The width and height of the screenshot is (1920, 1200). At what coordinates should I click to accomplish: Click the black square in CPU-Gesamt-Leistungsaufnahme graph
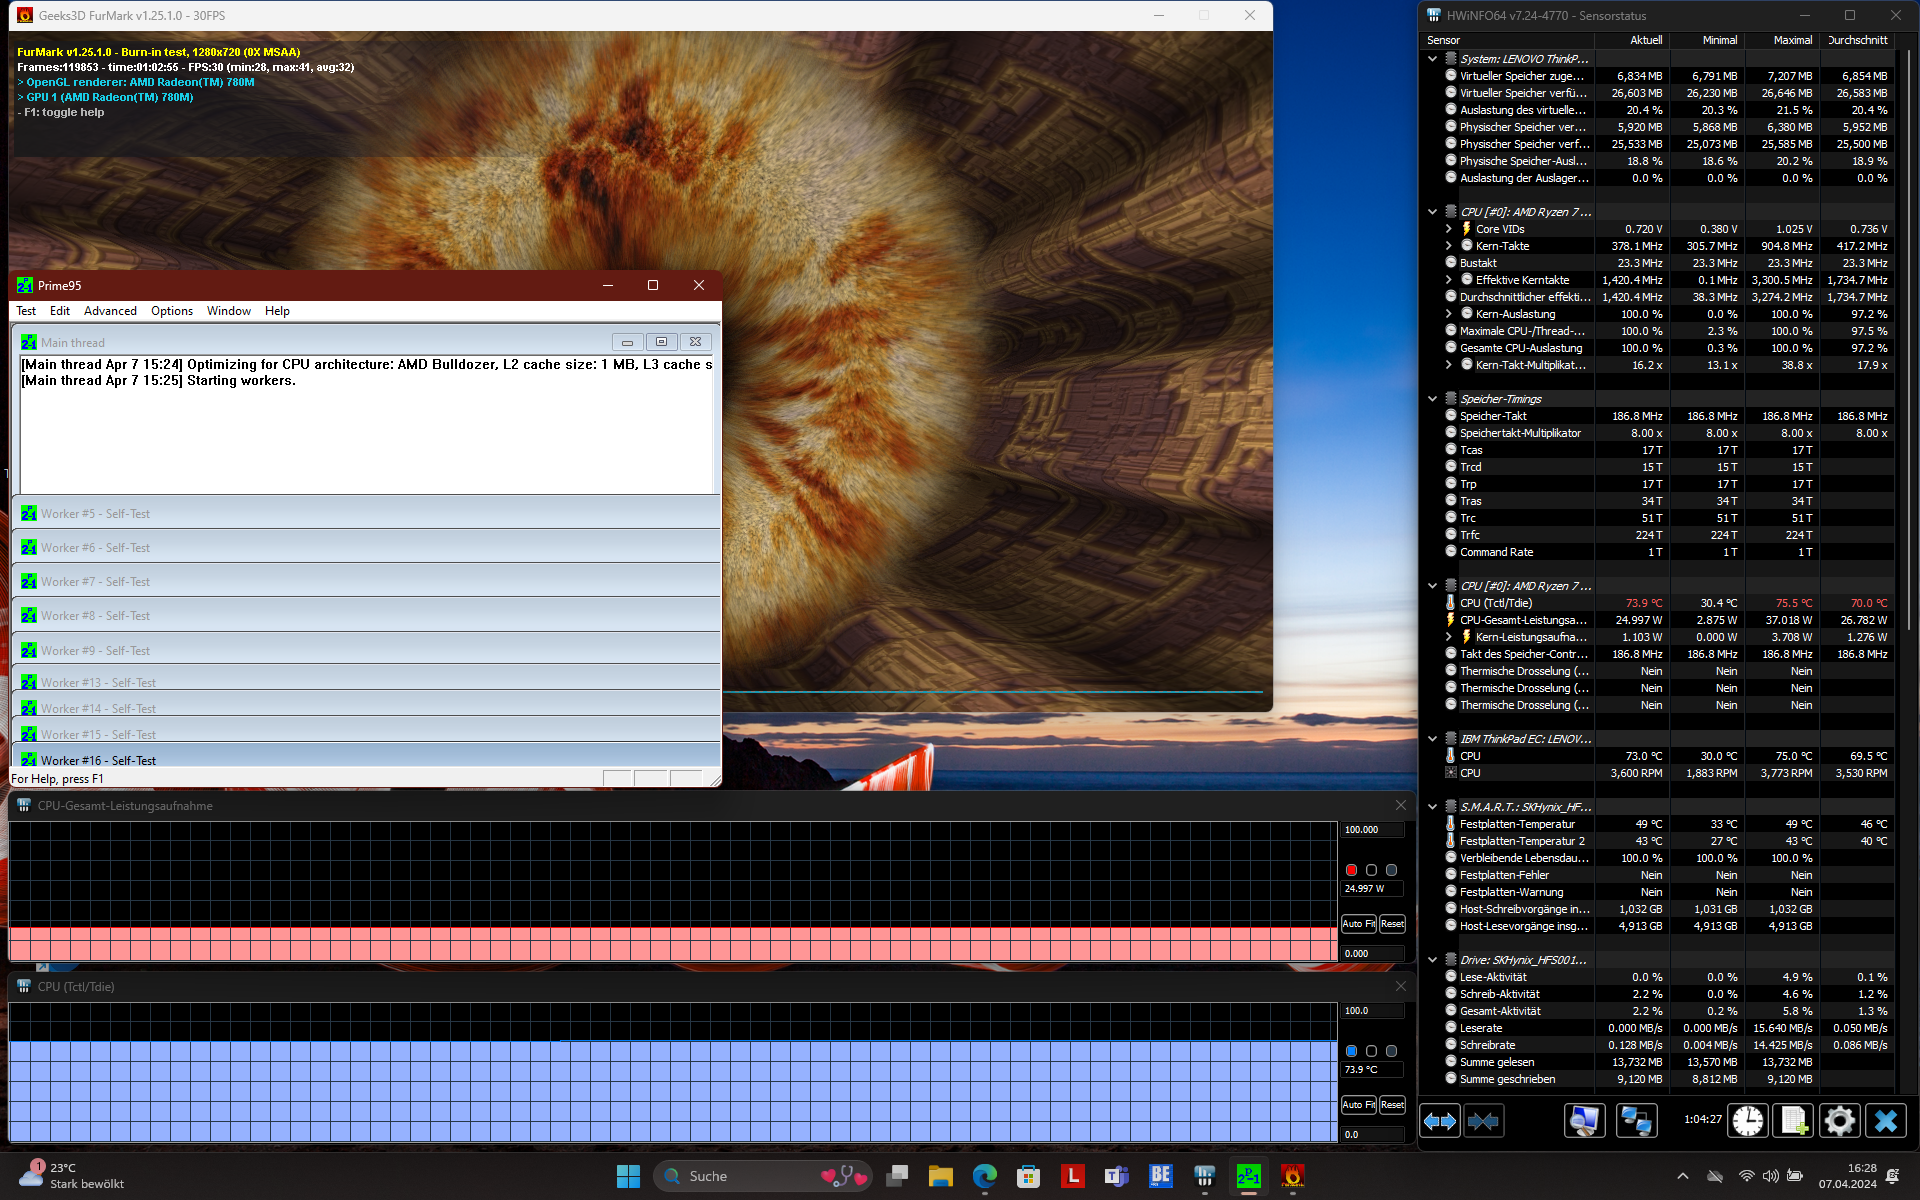click(x=1371, y=870)
